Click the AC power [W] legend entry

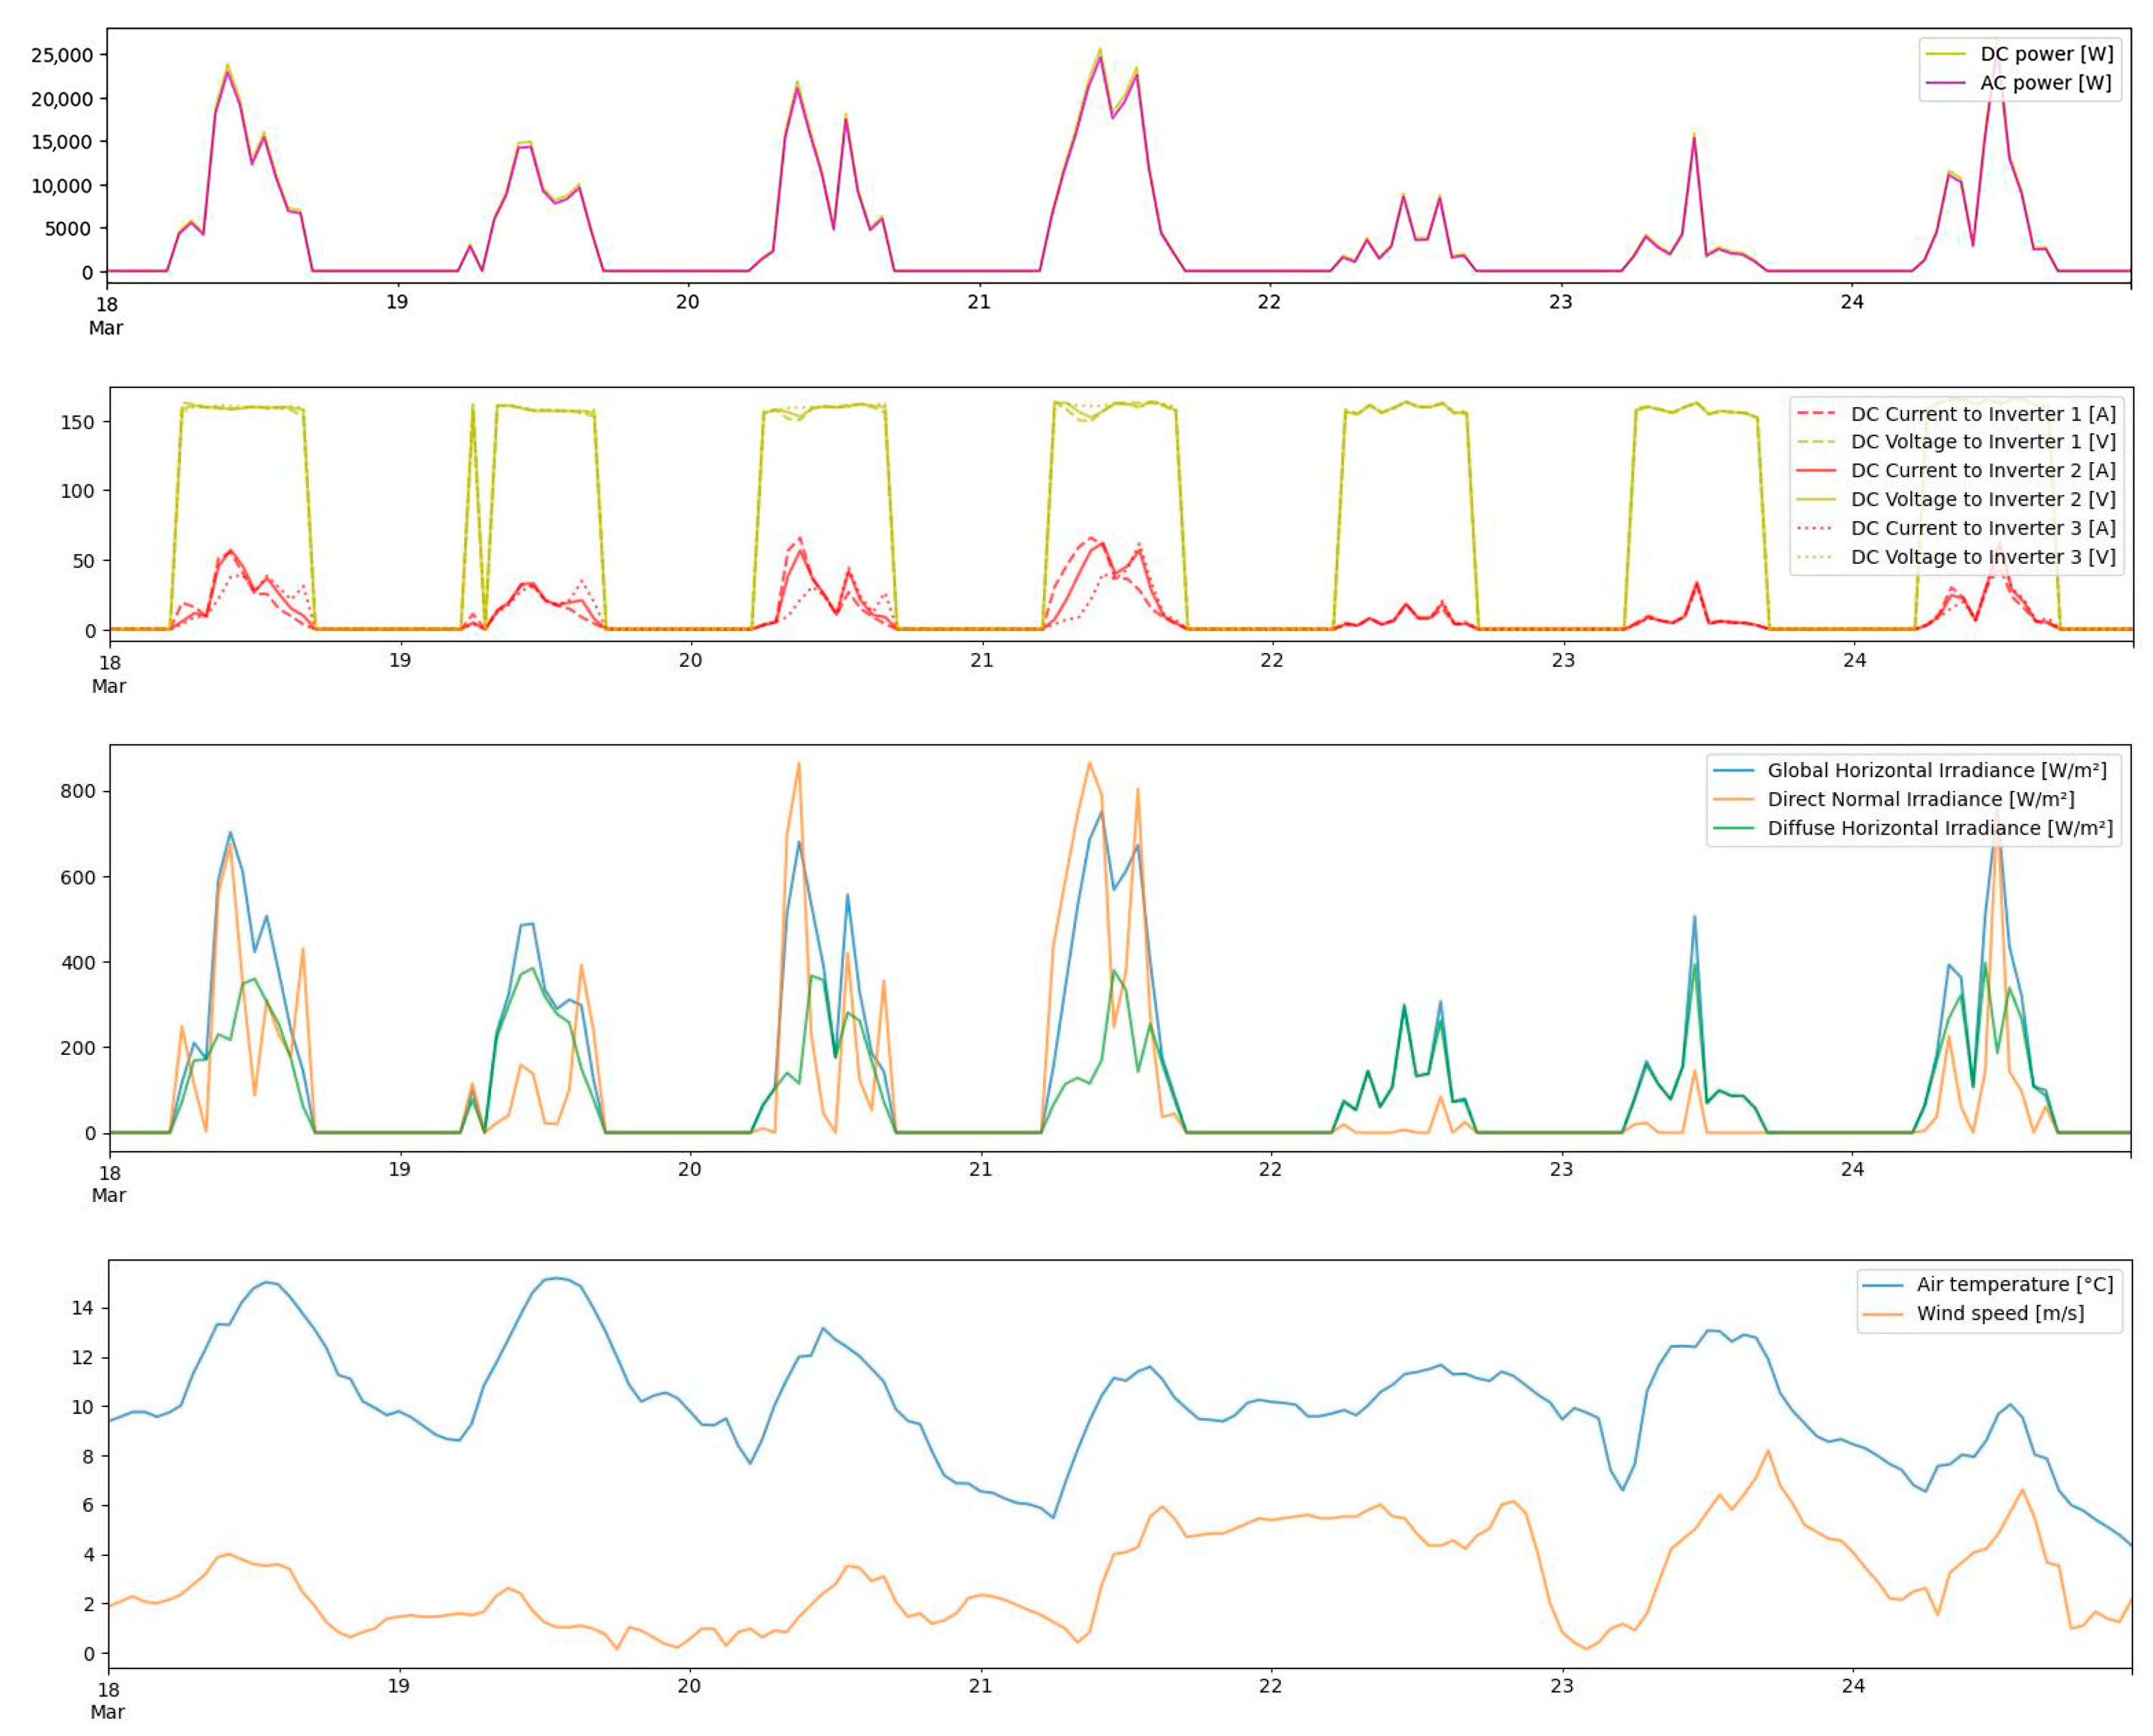(2045, 83)
